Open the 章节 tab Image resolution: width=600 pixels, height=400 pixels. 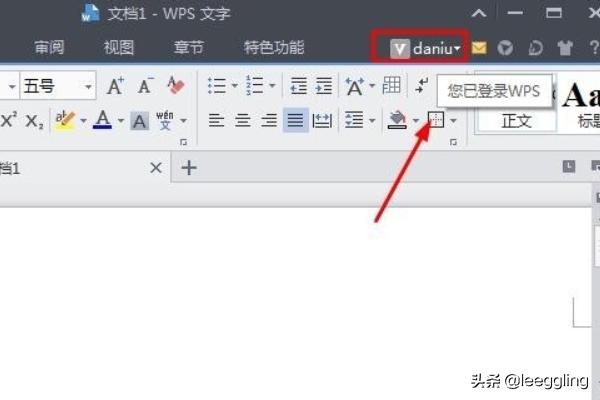(x=189, y=48)
